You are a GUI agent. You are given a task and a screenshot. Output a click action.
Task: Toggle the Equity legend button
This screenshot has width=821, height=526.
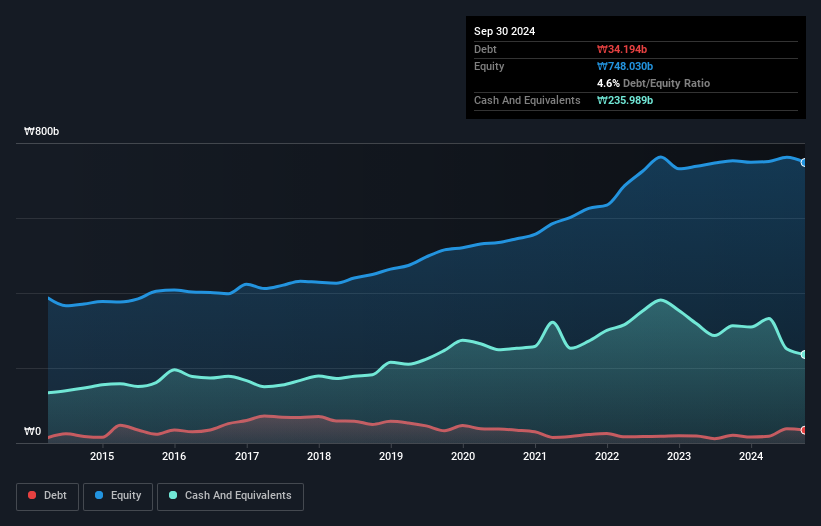click(118, 496)
